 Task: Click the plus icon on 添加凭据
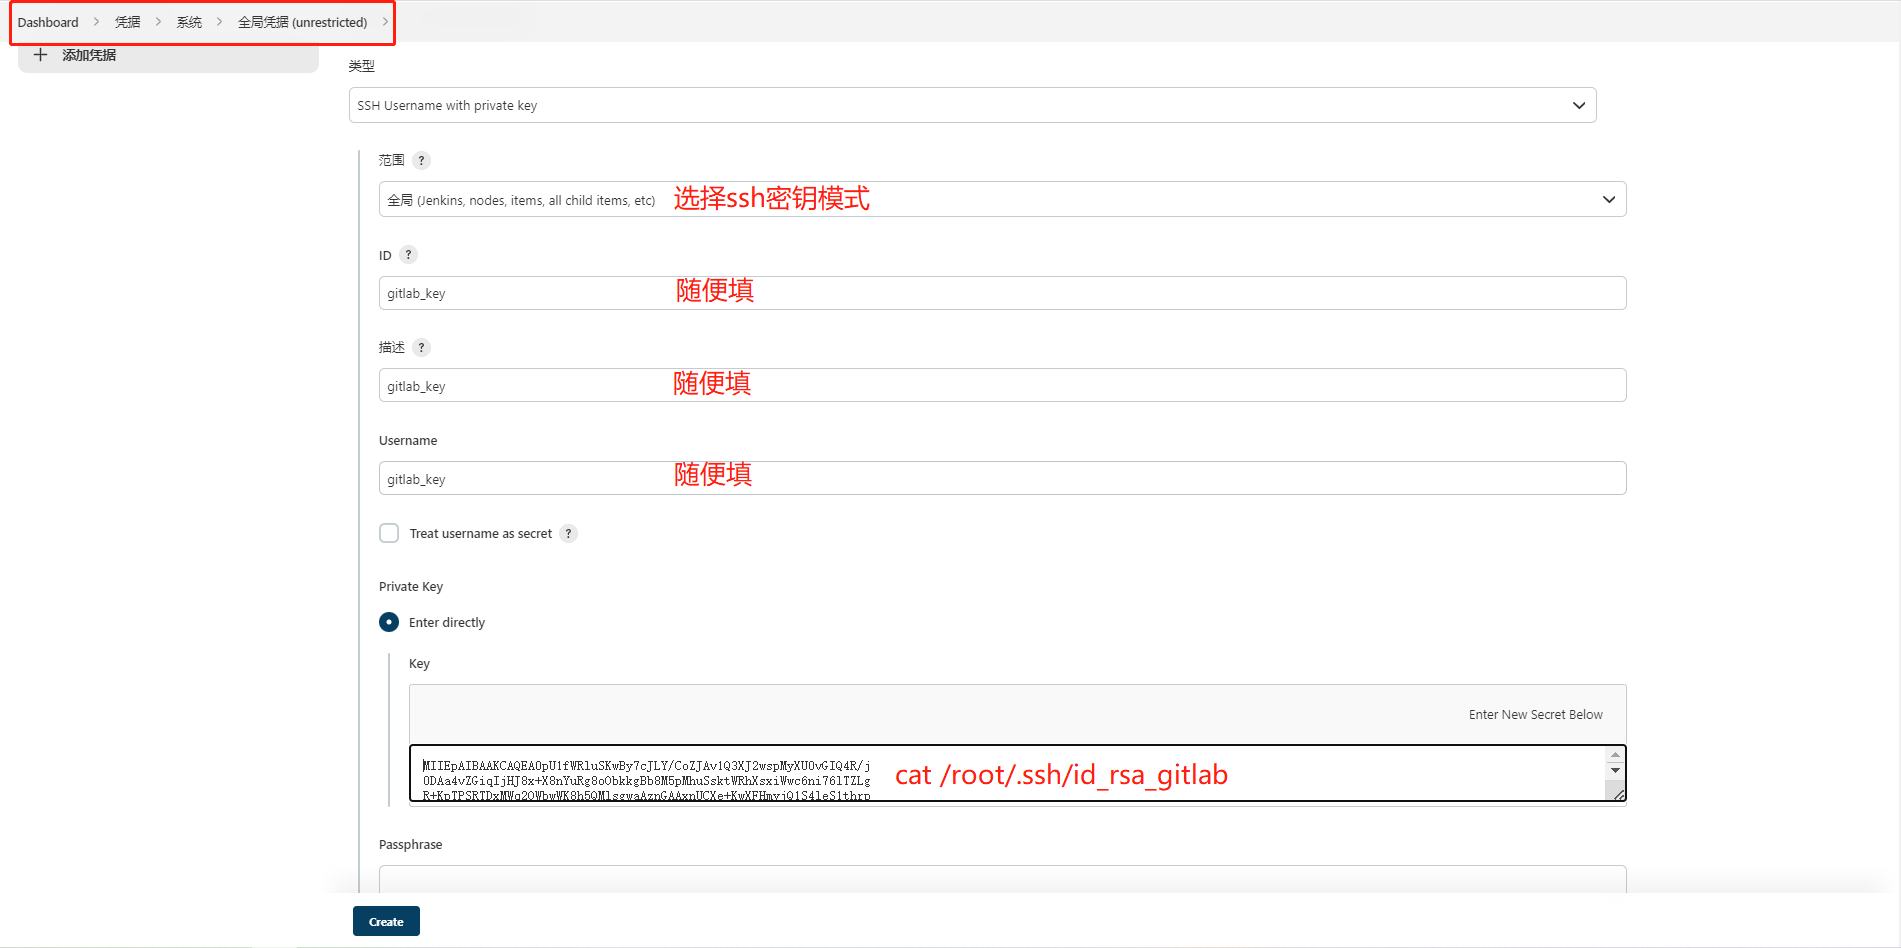tap(40, 55)
